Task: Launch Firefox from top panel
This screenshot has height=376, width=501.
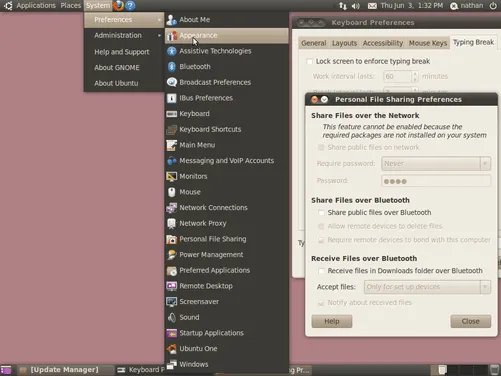Action: pos(118,5)
